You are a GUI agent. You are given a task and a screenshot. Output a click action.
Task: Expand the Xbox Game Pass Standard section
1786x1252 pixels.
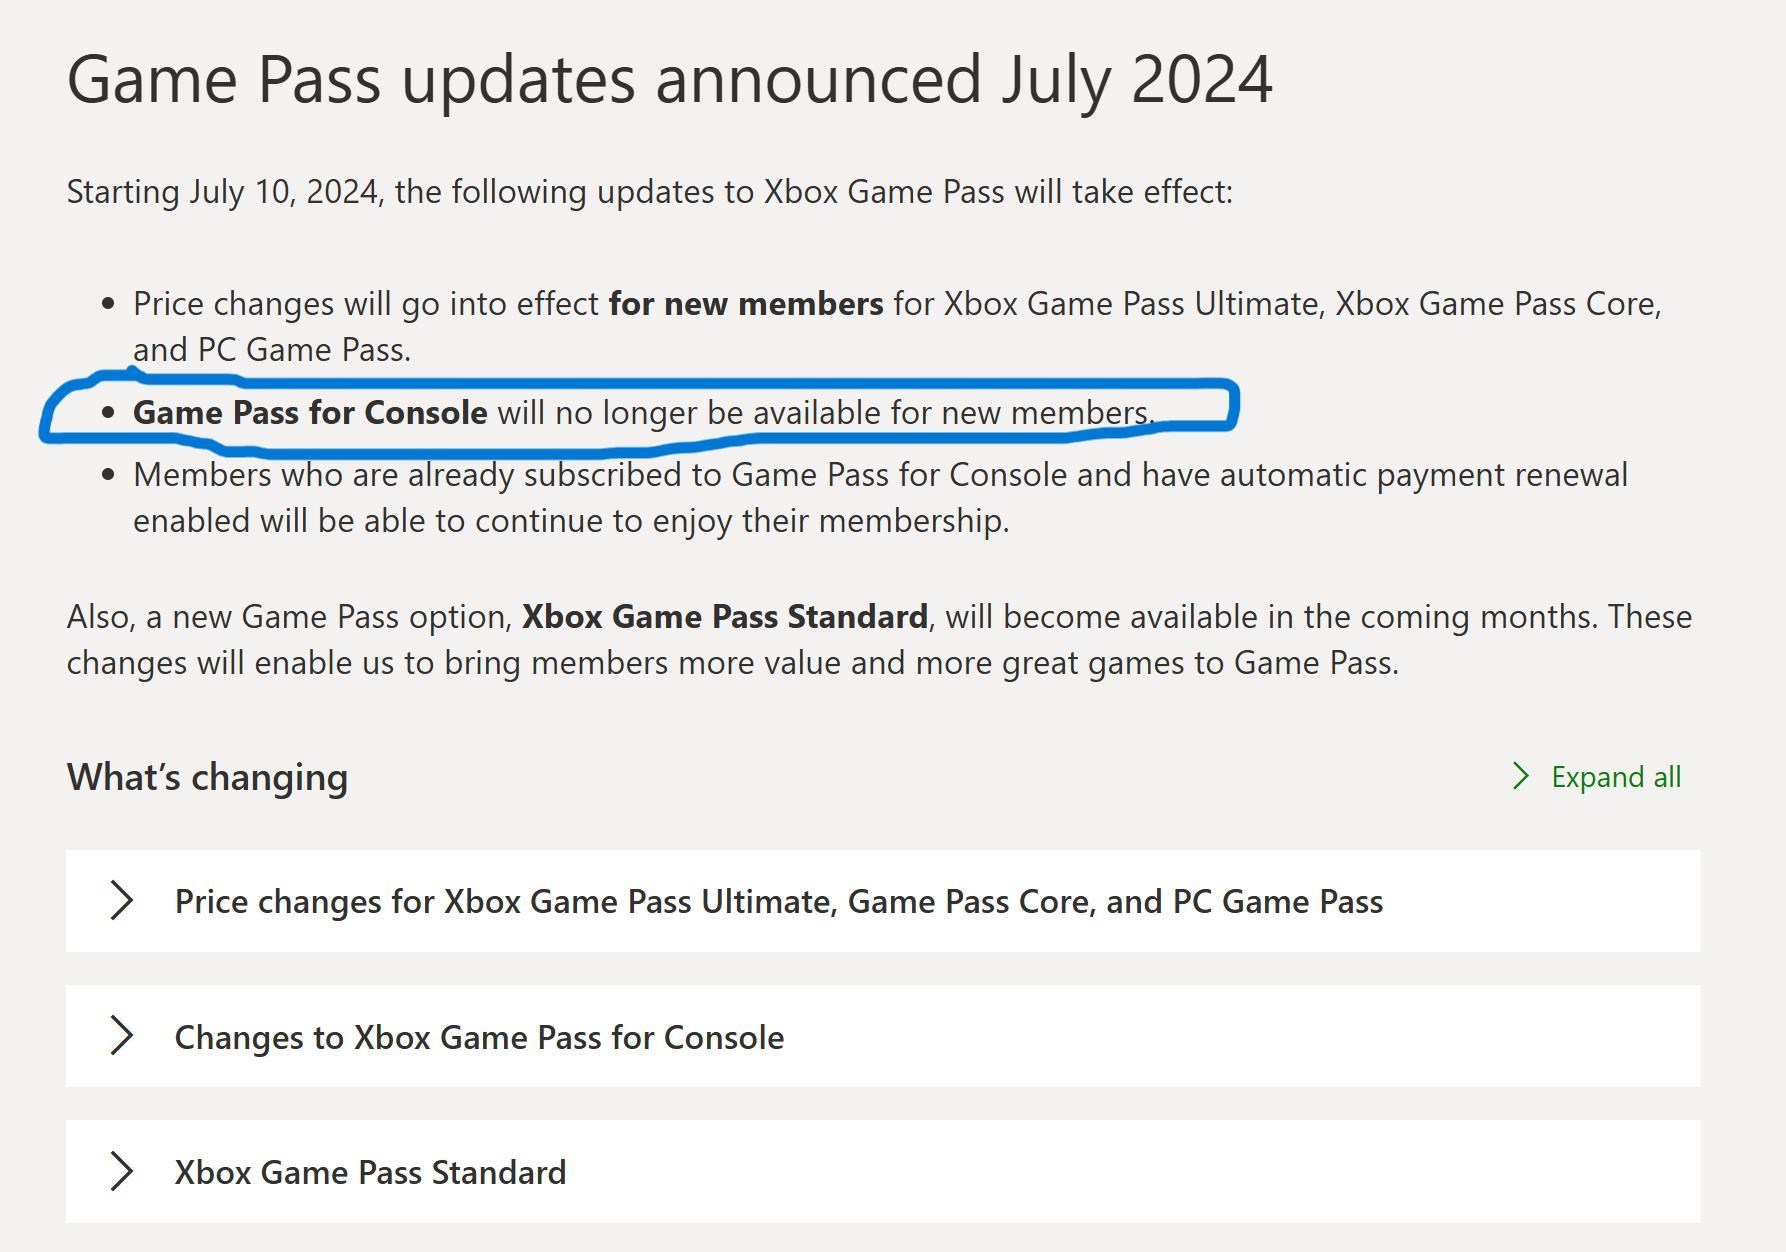click(370, 1172)
